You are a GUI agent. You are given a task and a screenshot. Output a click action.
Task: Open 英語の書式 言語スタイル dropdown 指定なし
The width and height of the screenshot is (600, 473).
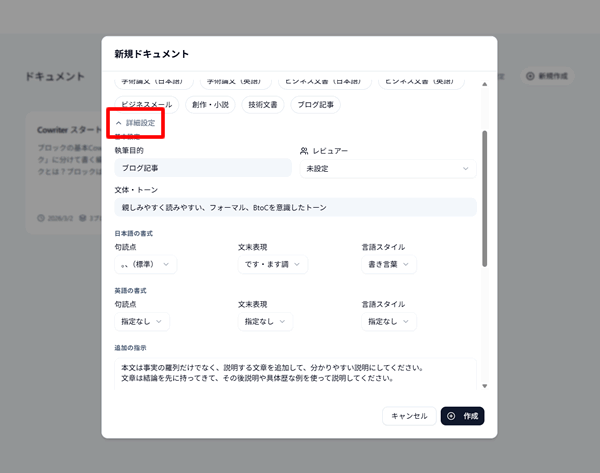389,321
